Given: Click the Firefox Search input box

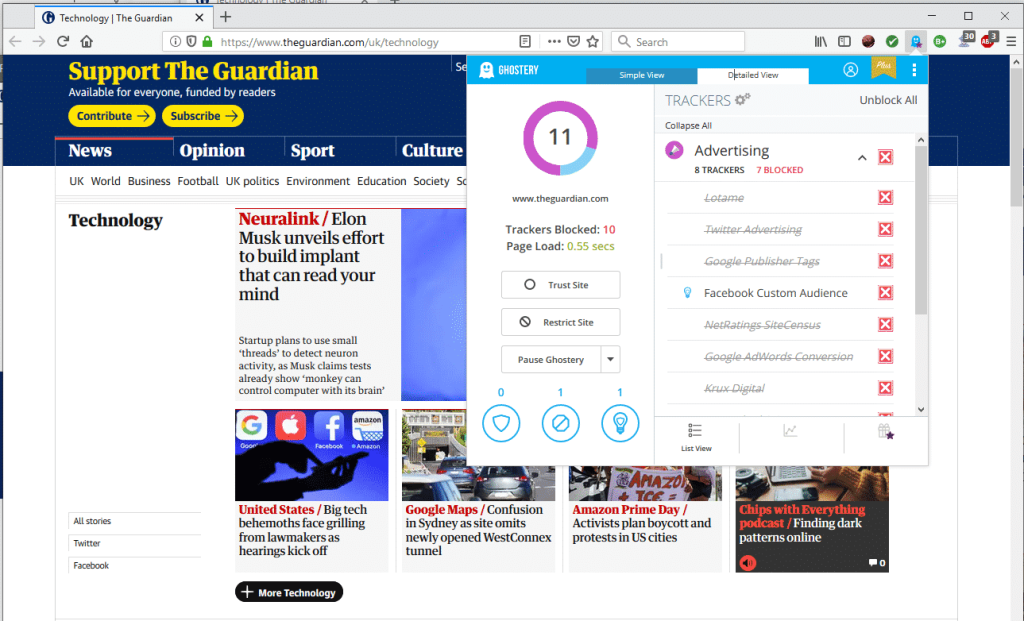Looking at the screenshot, I should click(x=678, y=42).
